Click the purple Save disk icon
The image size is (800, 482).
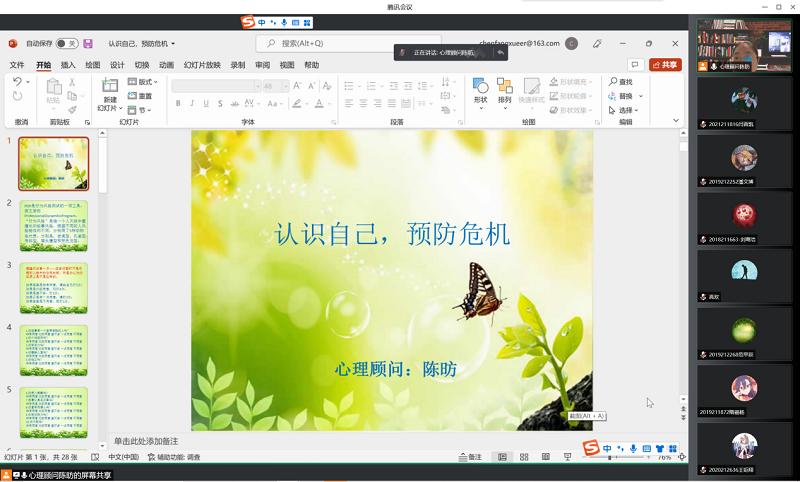click(x=88, y=43)
